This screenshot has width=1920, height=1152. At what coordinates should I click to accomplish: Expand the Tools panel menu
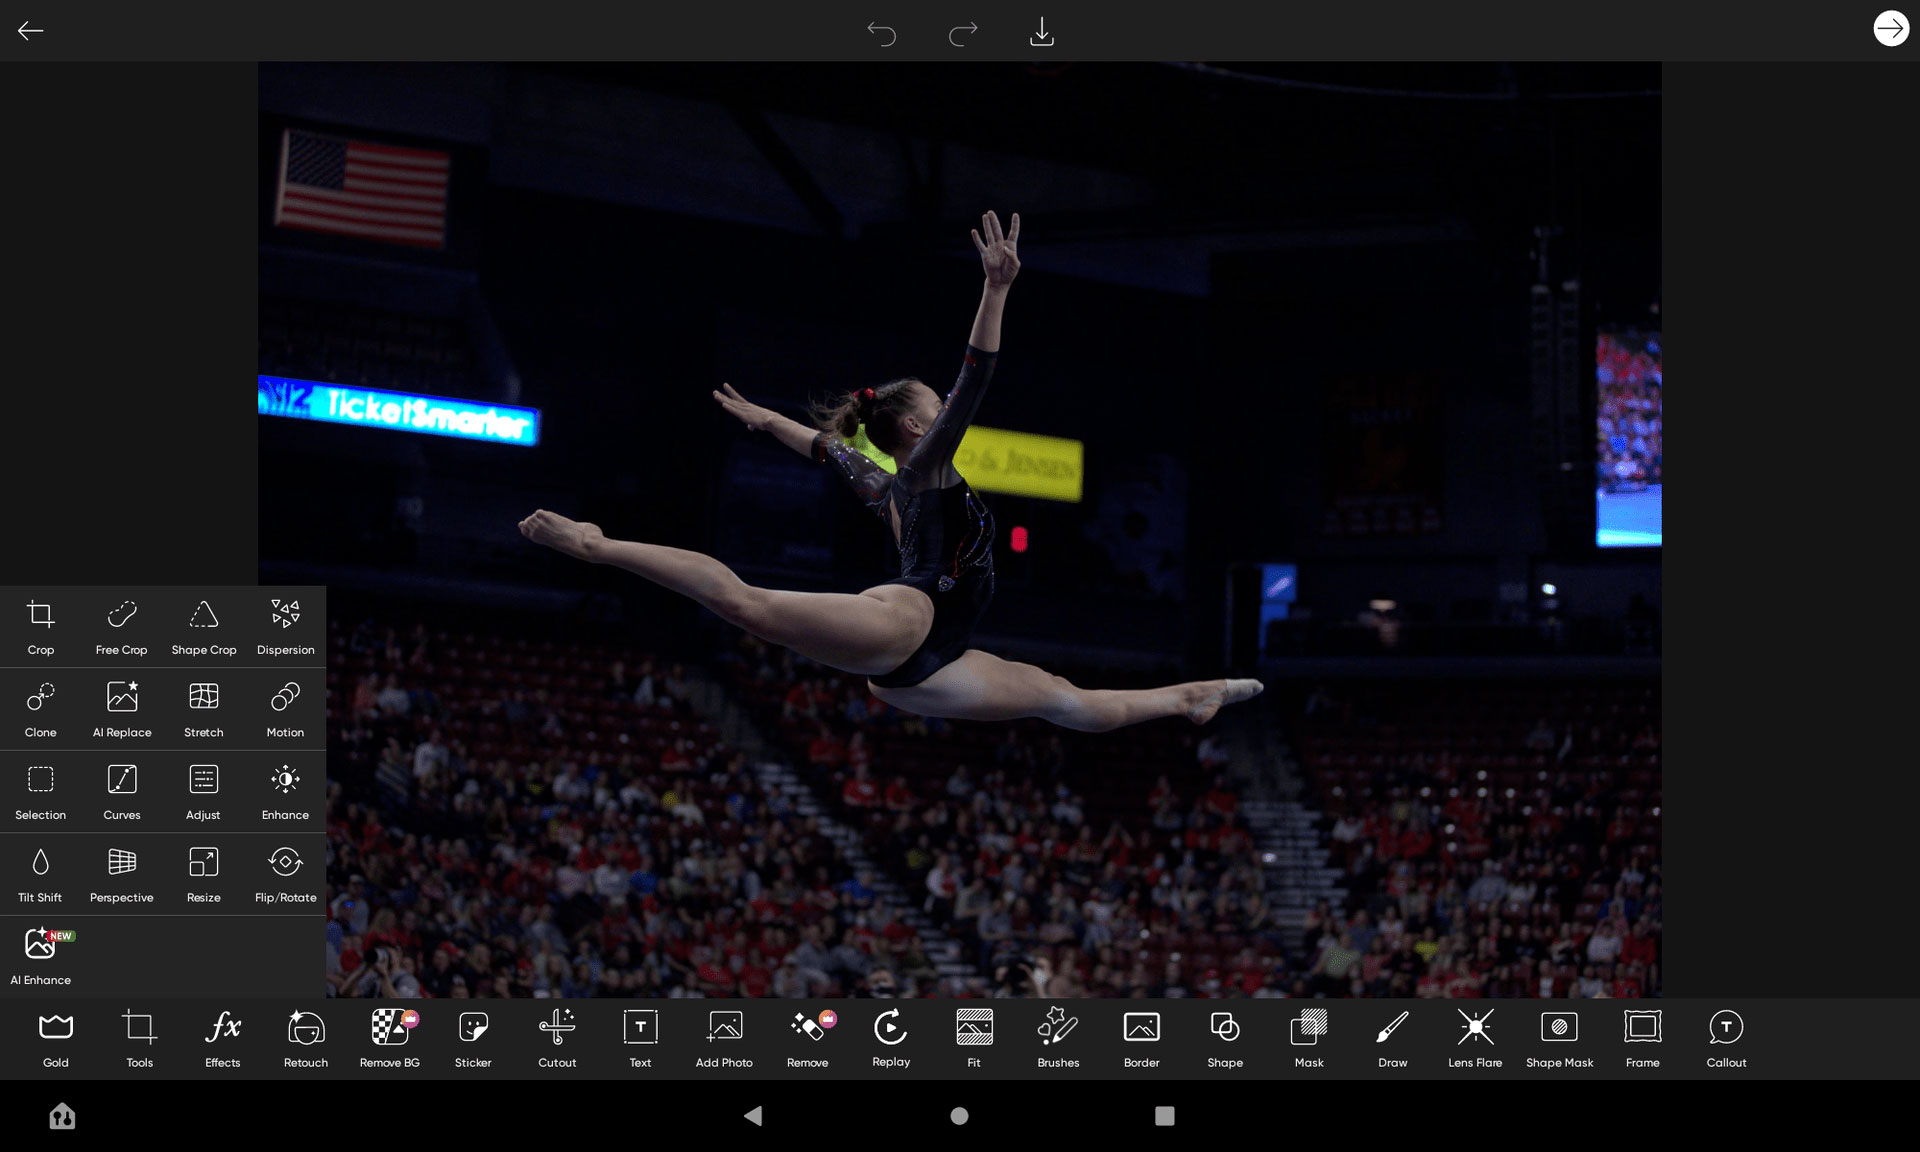[x=140, y=1038]
